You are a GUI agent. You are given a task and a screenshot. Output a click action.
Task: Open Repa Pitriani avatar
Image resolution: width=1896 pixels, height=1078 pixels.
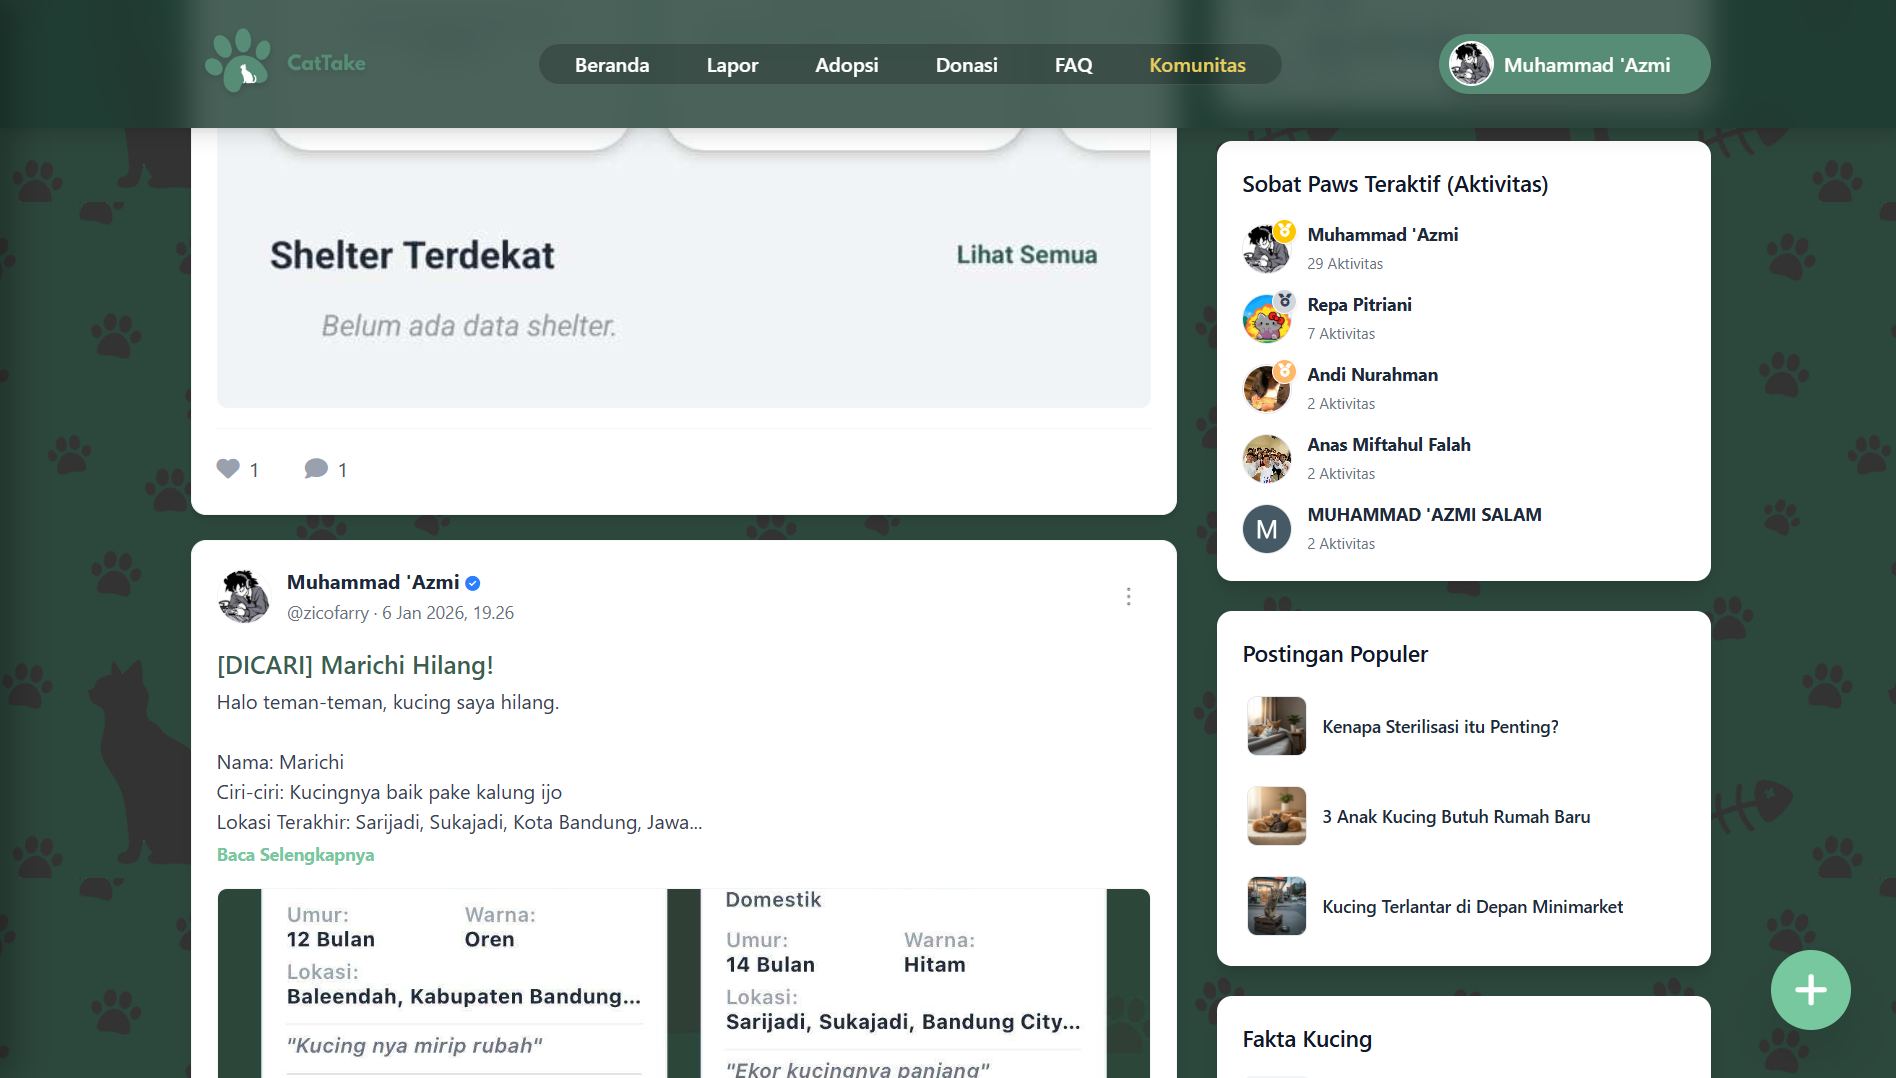click(1266, 318)
